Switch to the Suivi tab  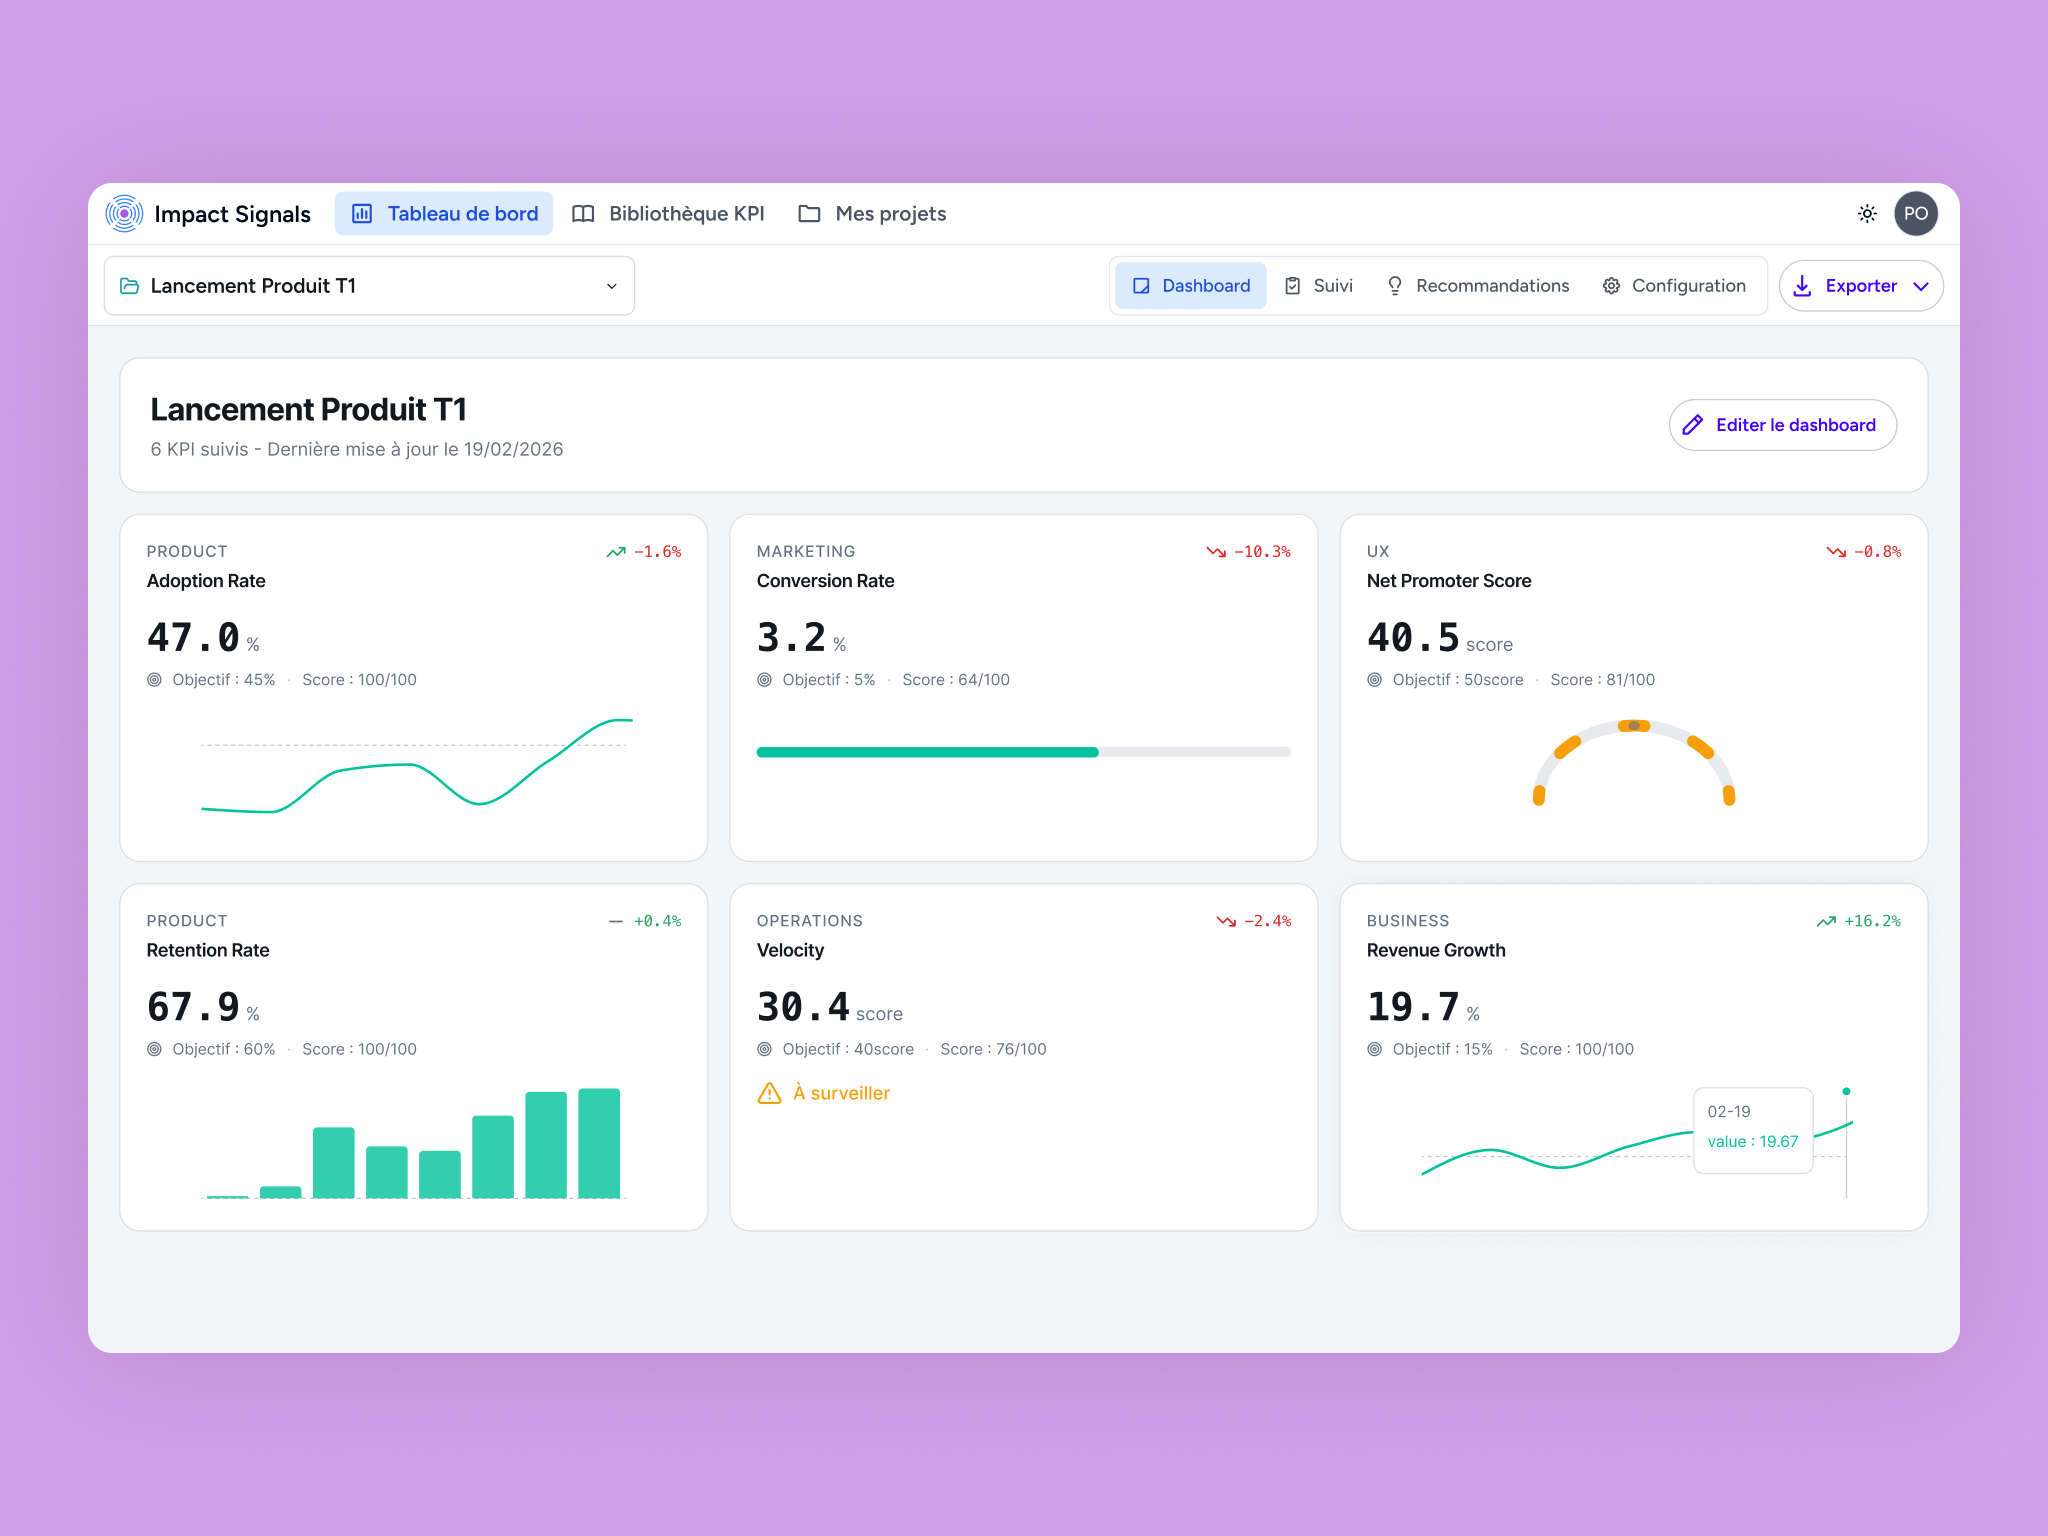[x=1319, y=286]
